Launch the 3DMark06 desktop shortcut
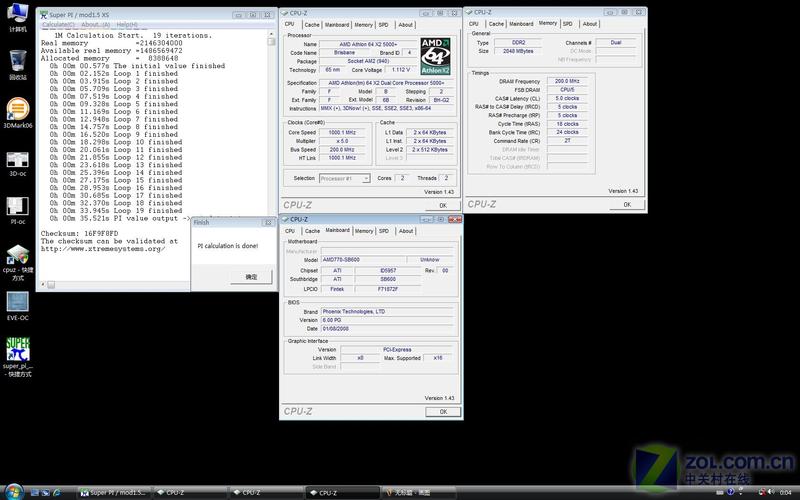This screenshot has height=500, width=800. click(18, 113)
